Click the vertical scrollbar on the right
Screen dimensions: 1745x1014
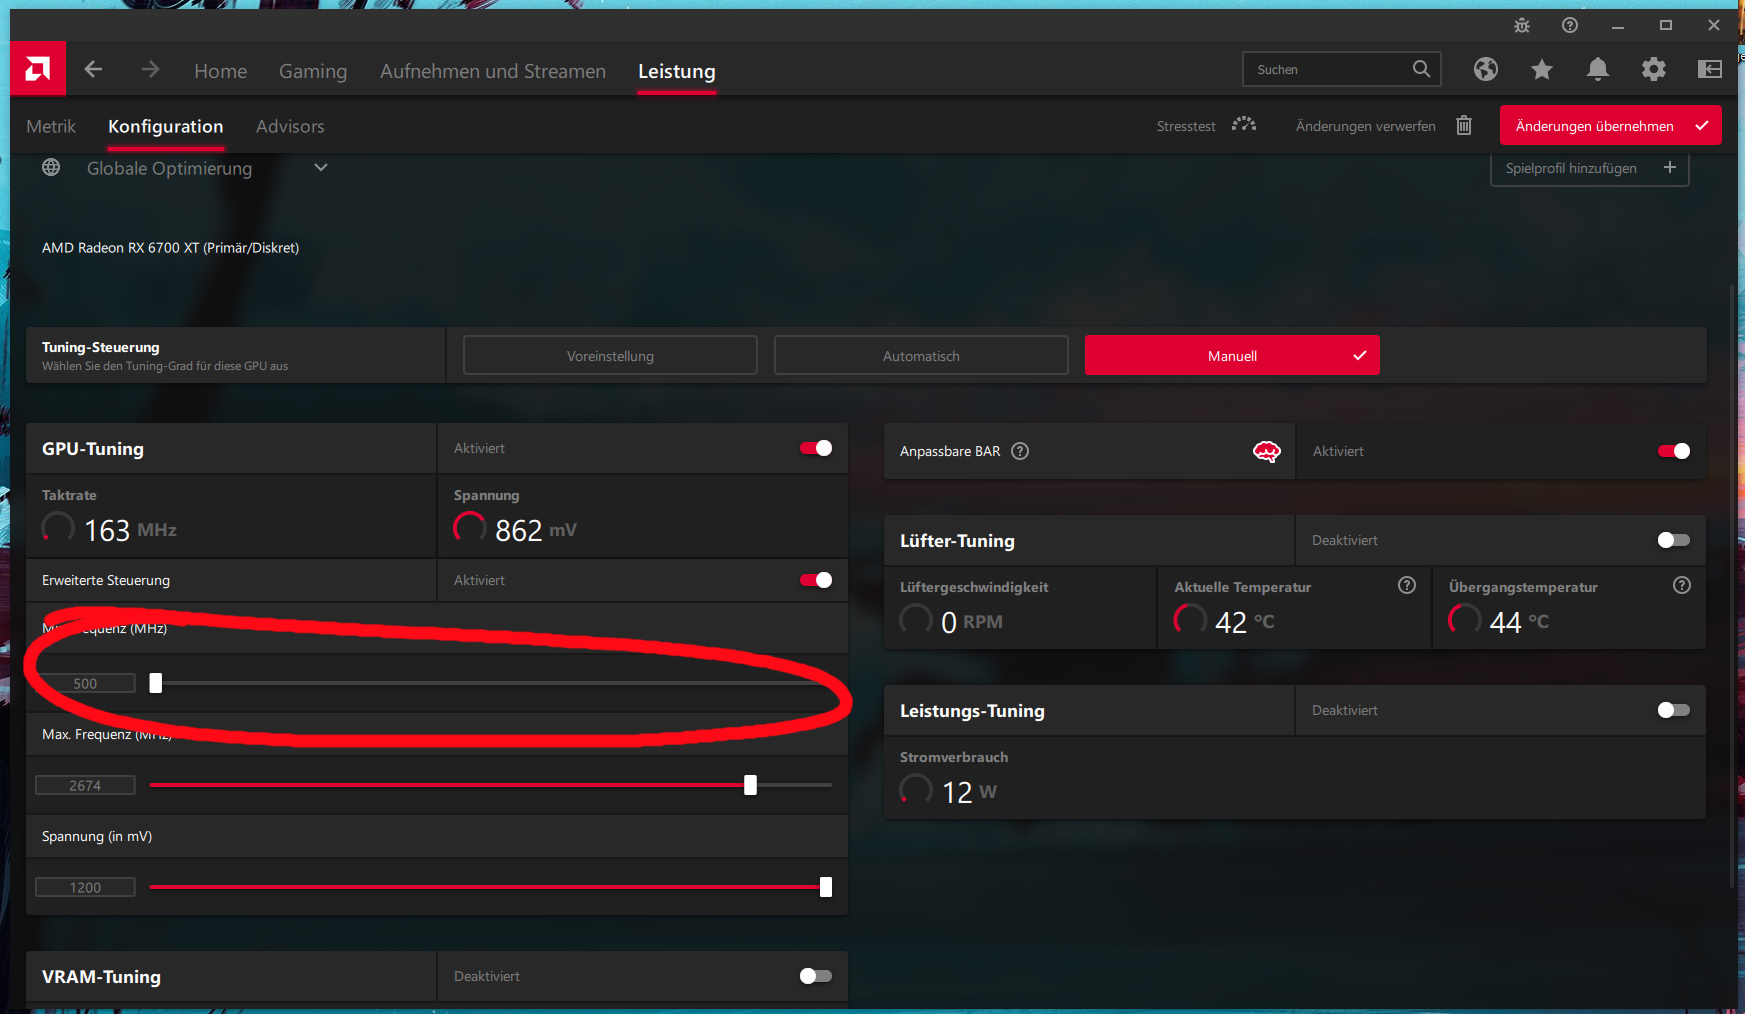1733,585
